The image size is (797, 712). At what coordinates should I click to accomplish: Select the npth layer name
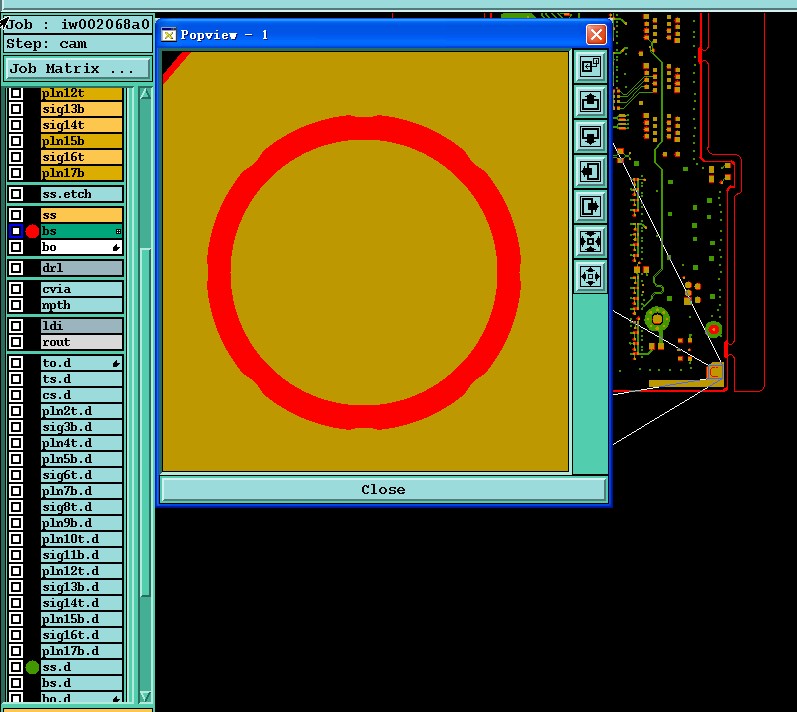[81, 305]
